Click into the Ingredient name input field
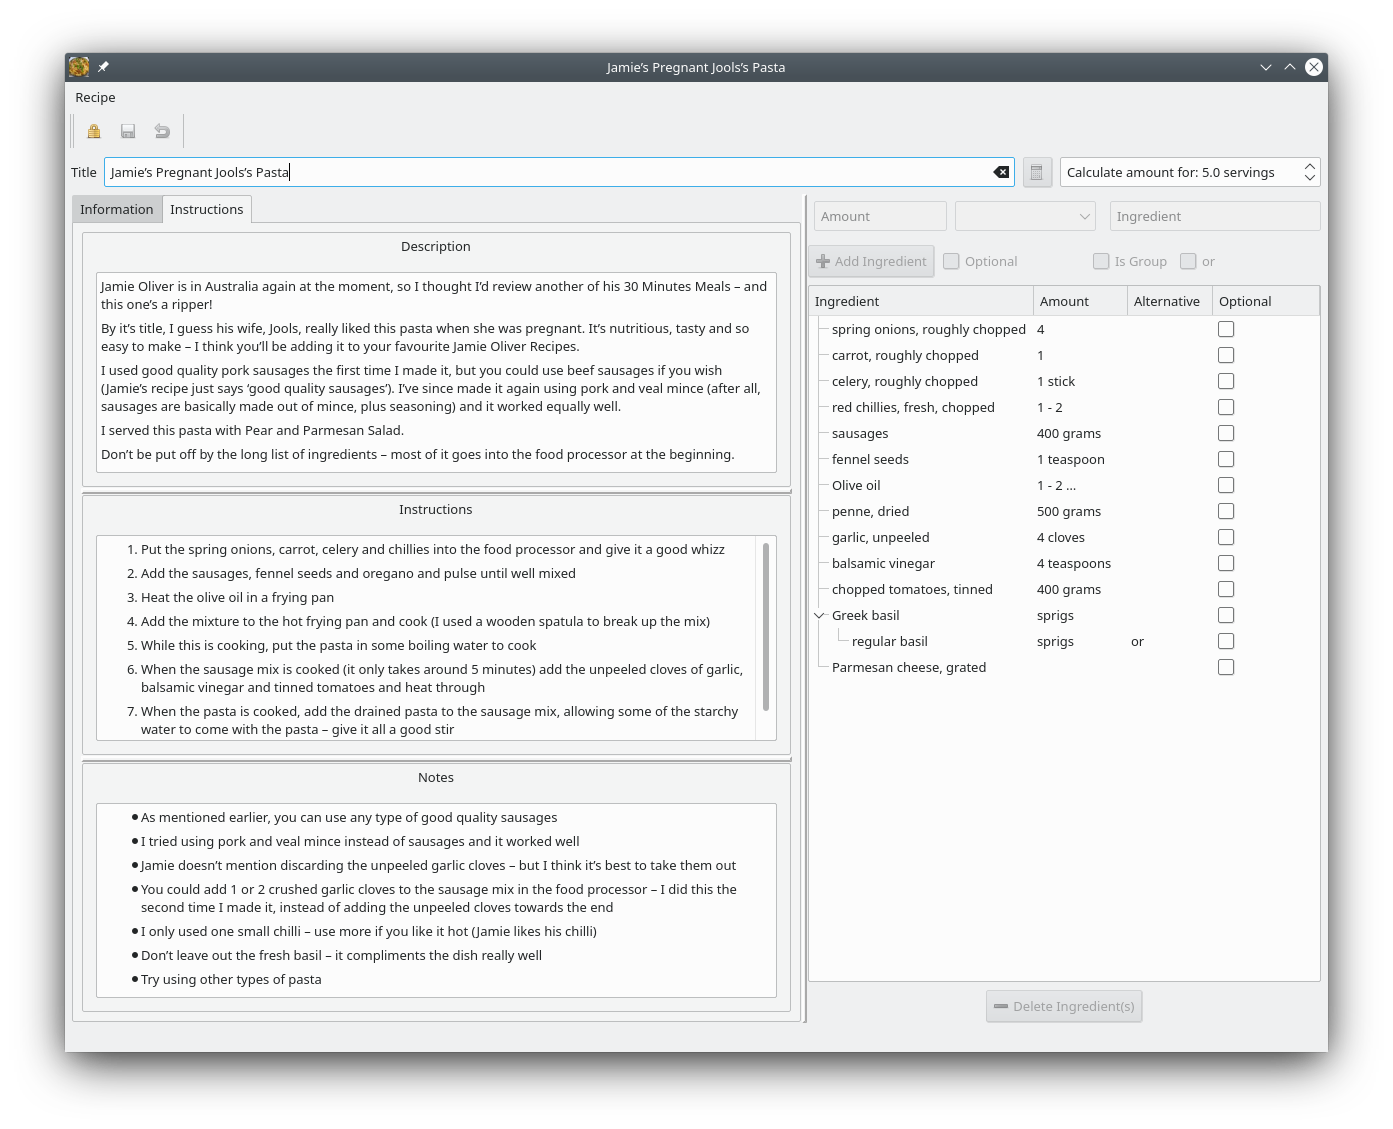 tap(1214, 216)
